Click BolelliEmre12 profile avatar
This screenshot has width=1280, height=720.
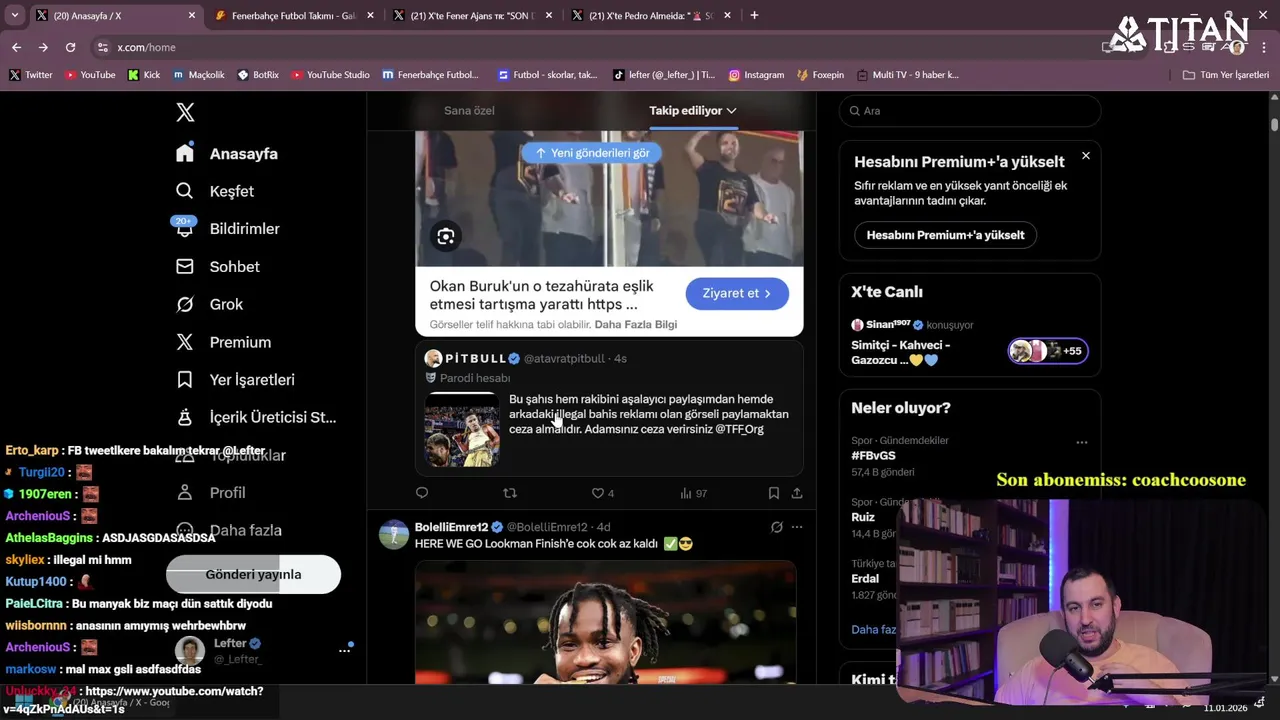coord(394,534)
